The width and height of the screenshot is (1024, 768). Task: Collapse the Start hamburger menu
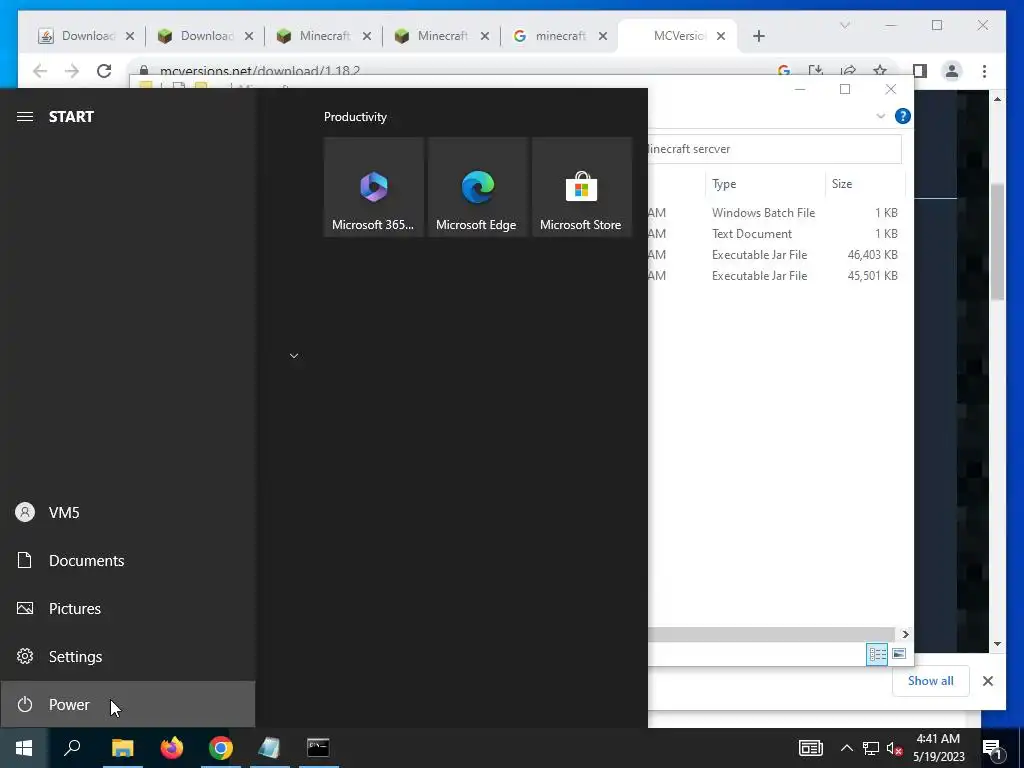tap(25, 116)
